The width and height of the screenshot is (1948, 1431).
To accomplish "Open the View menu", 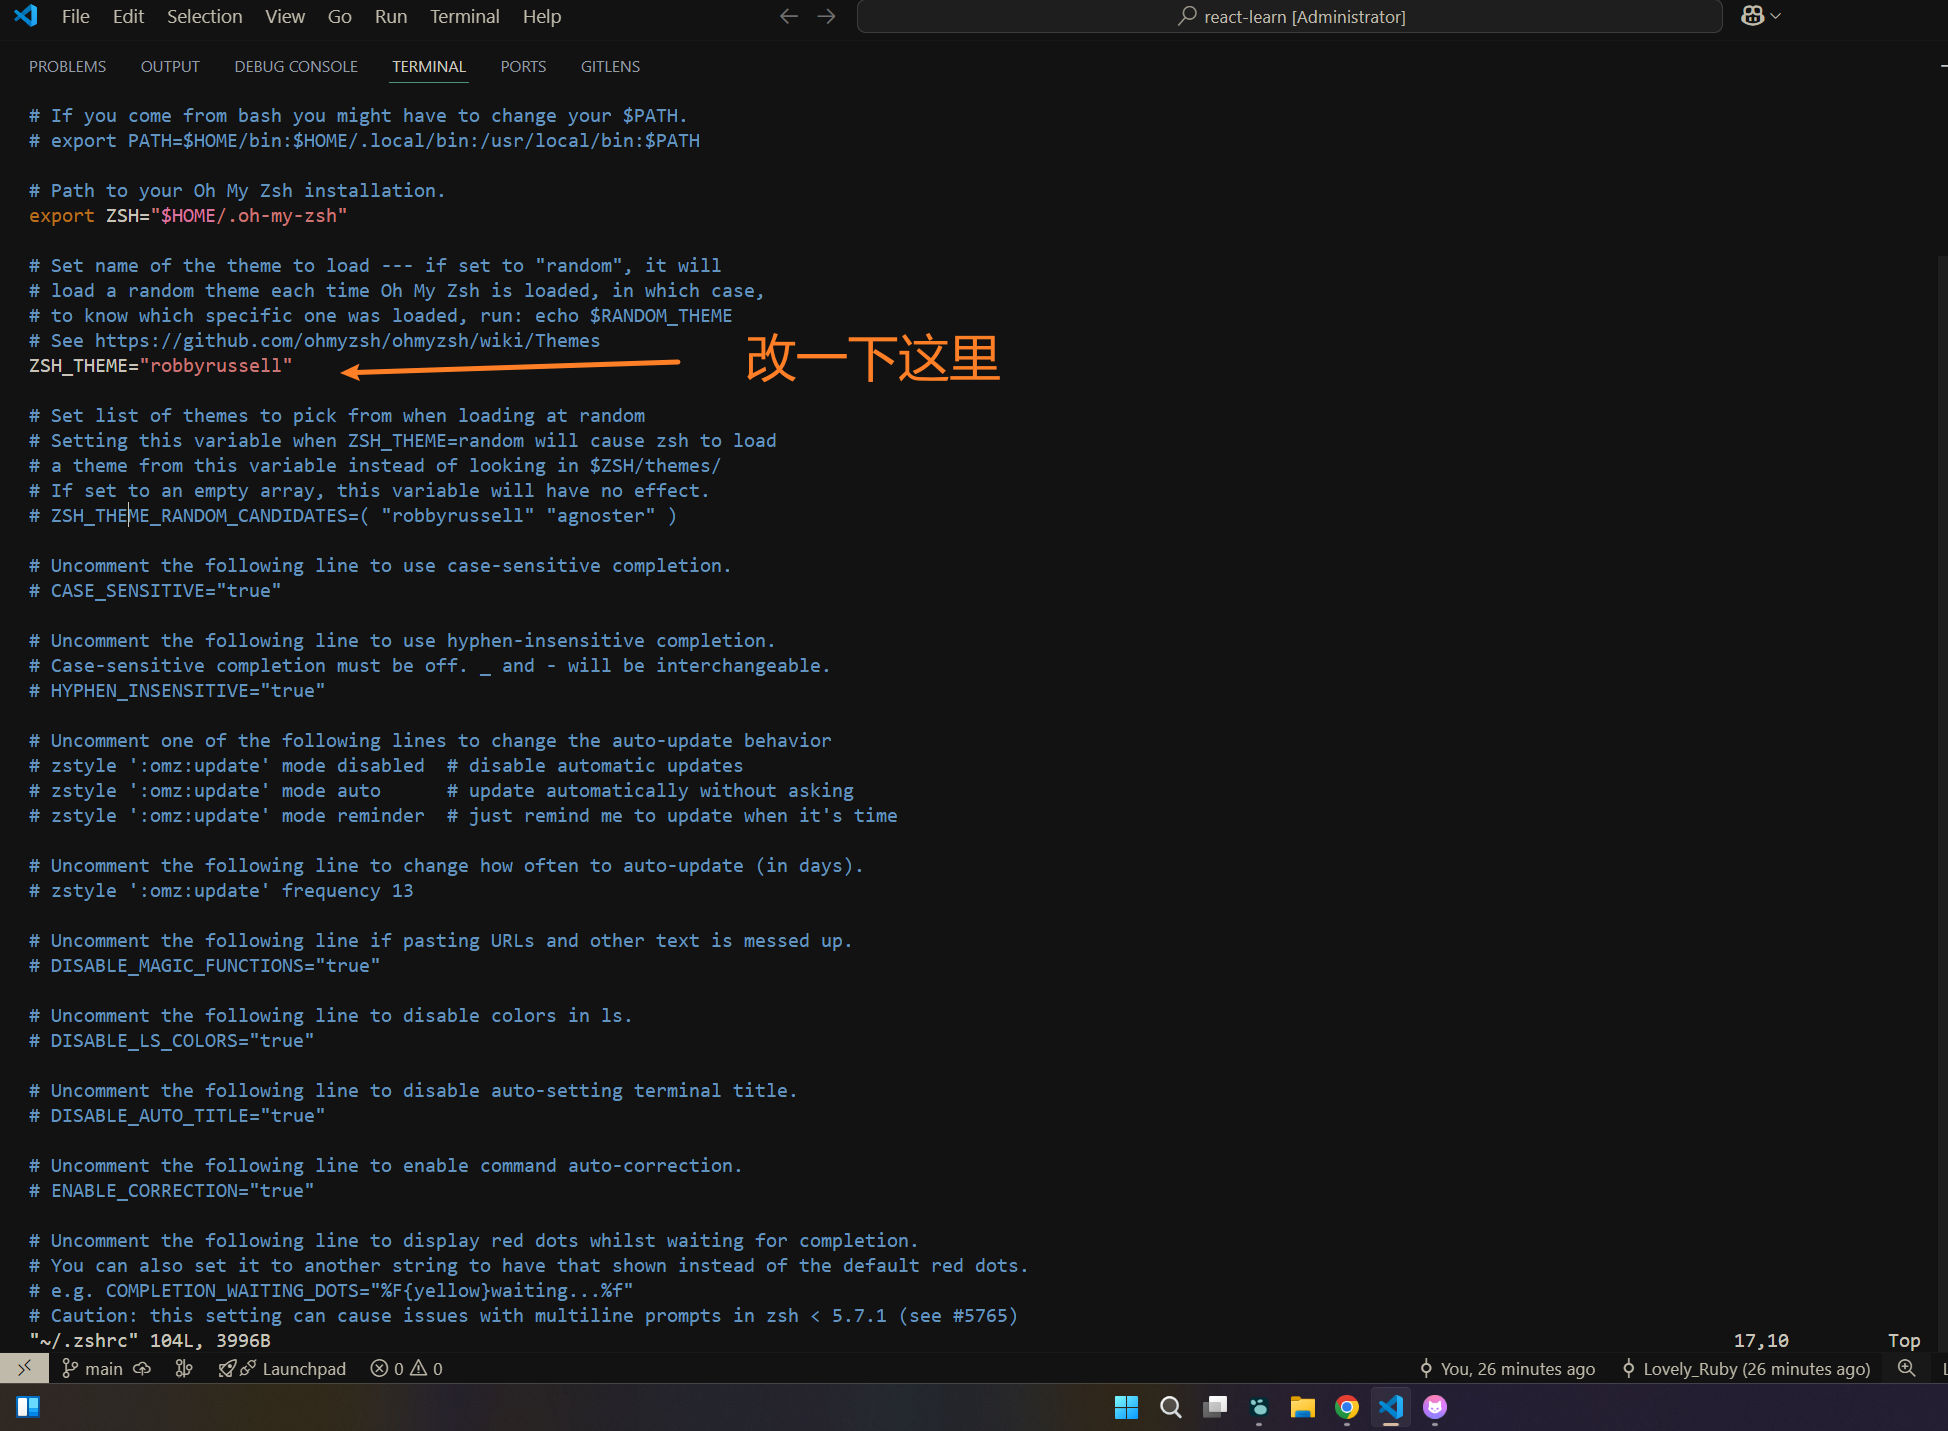I will pos(285,16).
